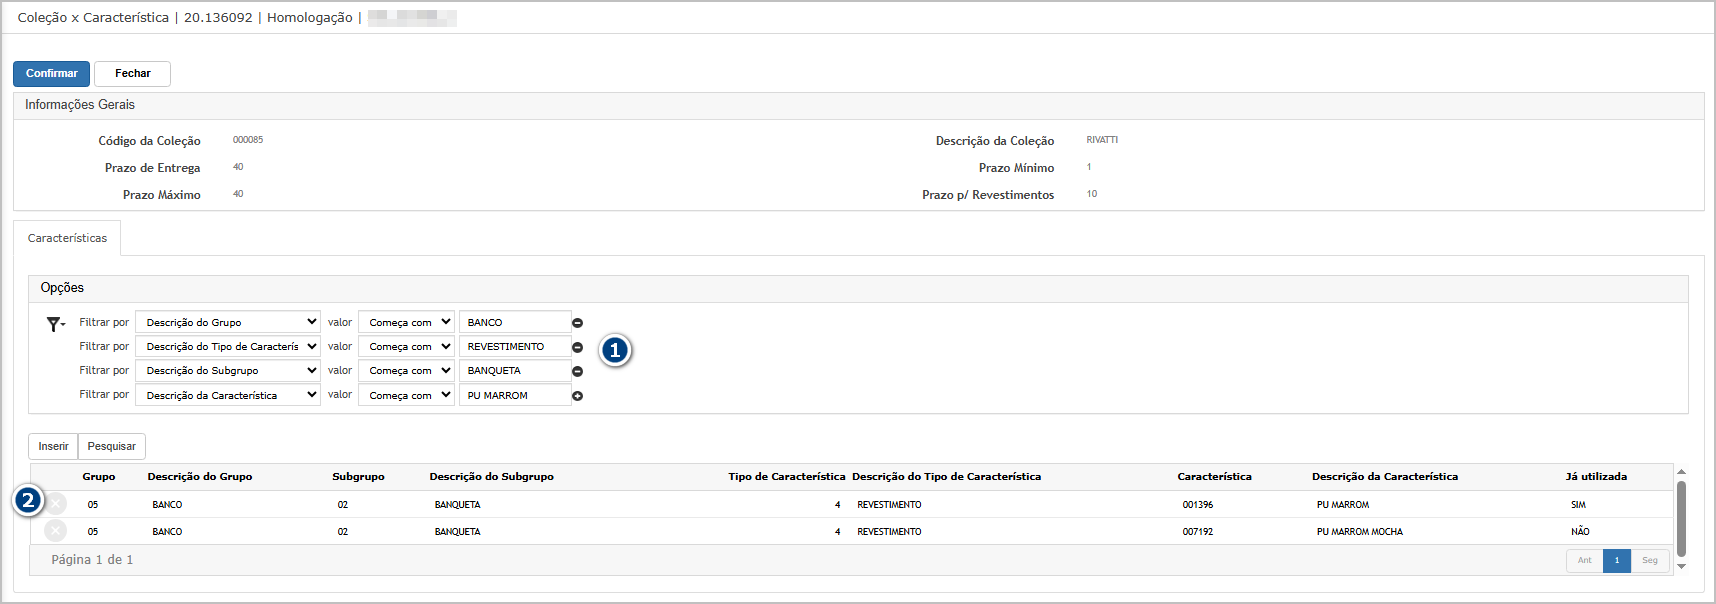Remove the REVESTIMENTO filter row
Screen dimensions: 1716x604
tap(577, 347)
